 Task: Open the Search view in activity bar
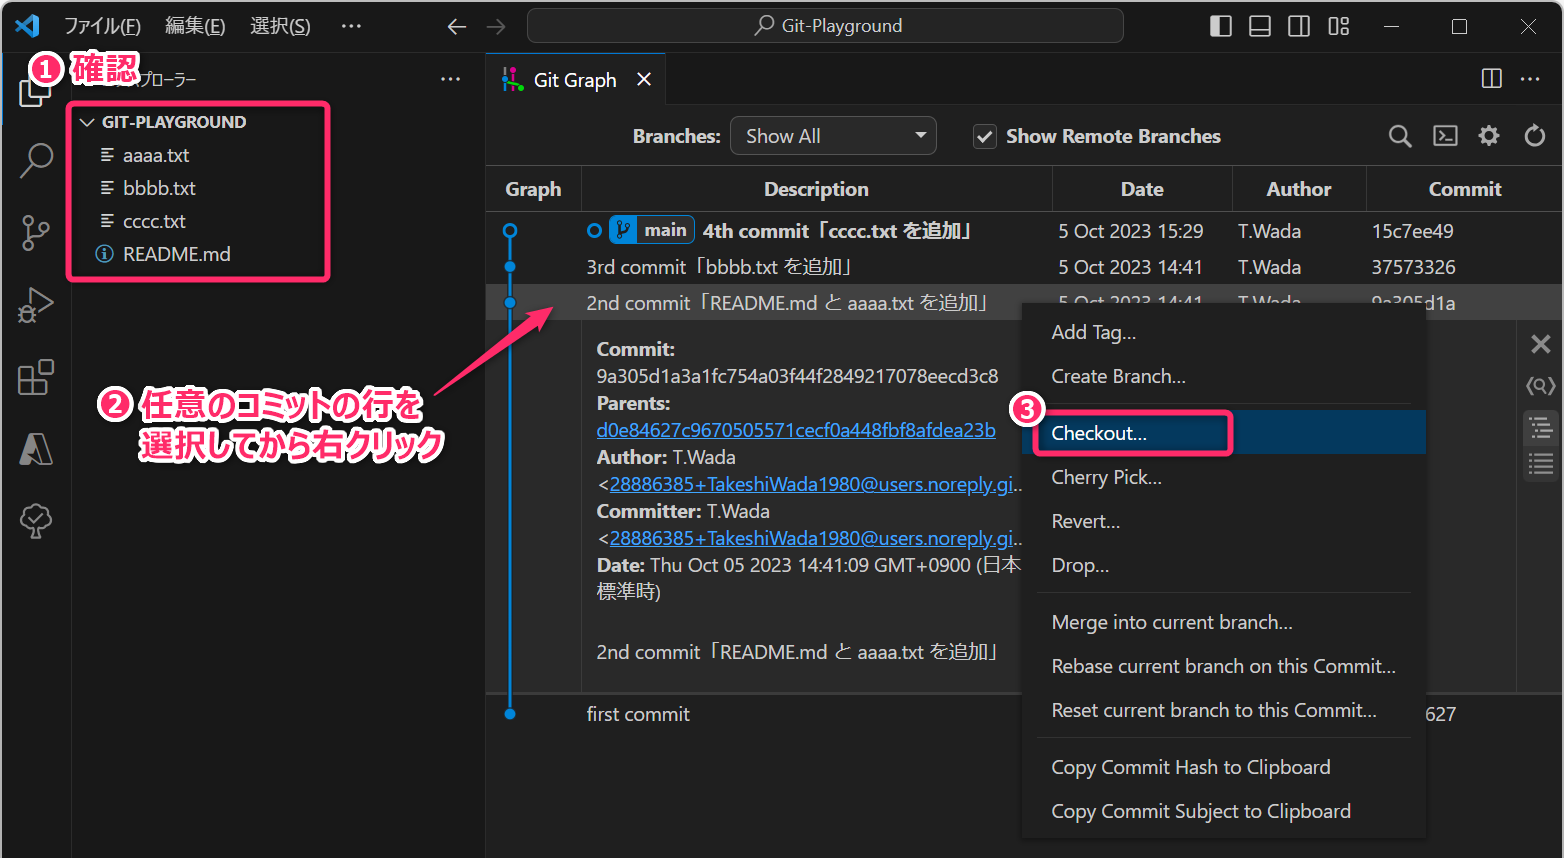coord(36,160)
